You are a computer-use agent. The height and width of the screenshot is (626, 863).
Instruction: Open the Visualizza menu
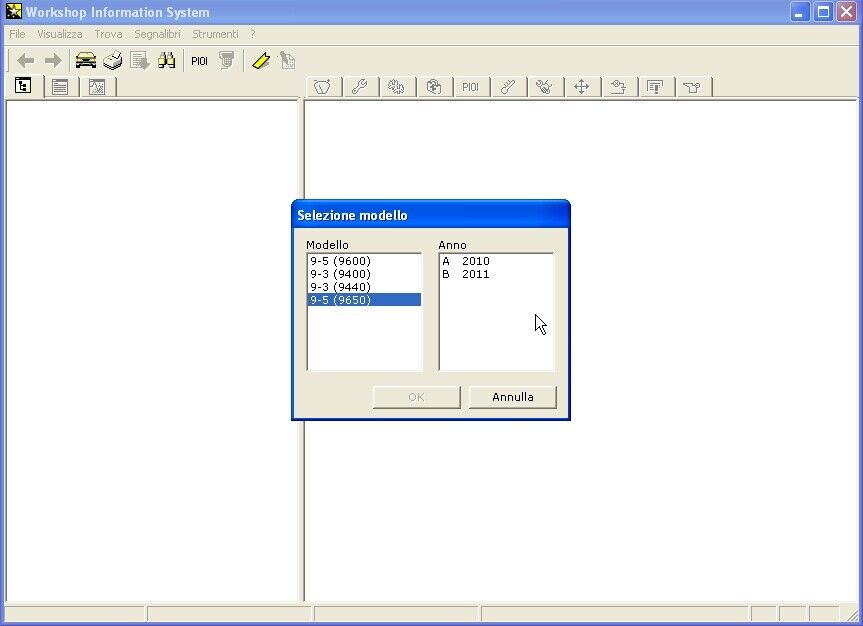59,34
